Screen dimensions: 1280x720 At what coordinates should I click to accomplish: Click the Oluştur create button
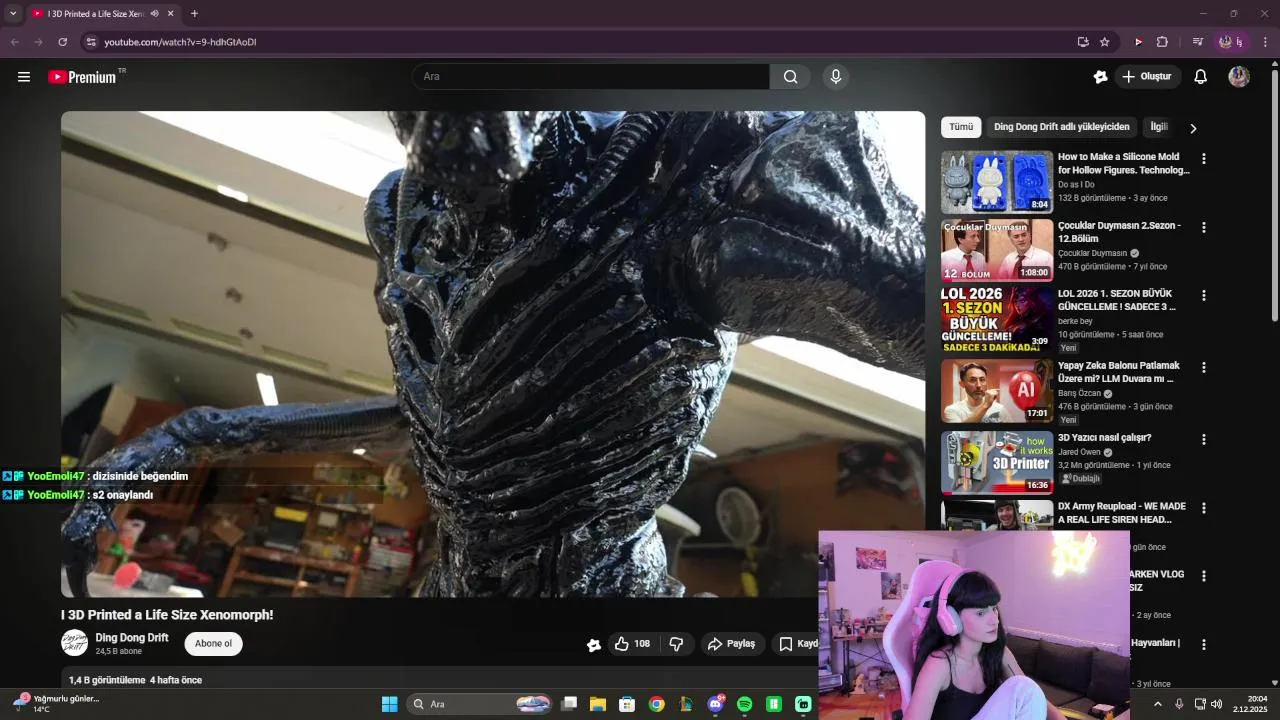[1148, 77]
